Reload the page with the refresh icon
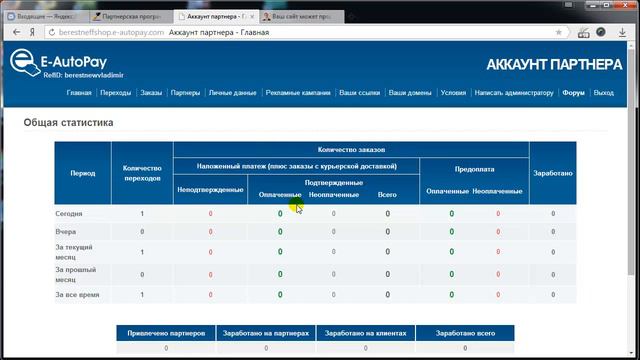Viewport: 640px width, 360px height. pos(52,32)
